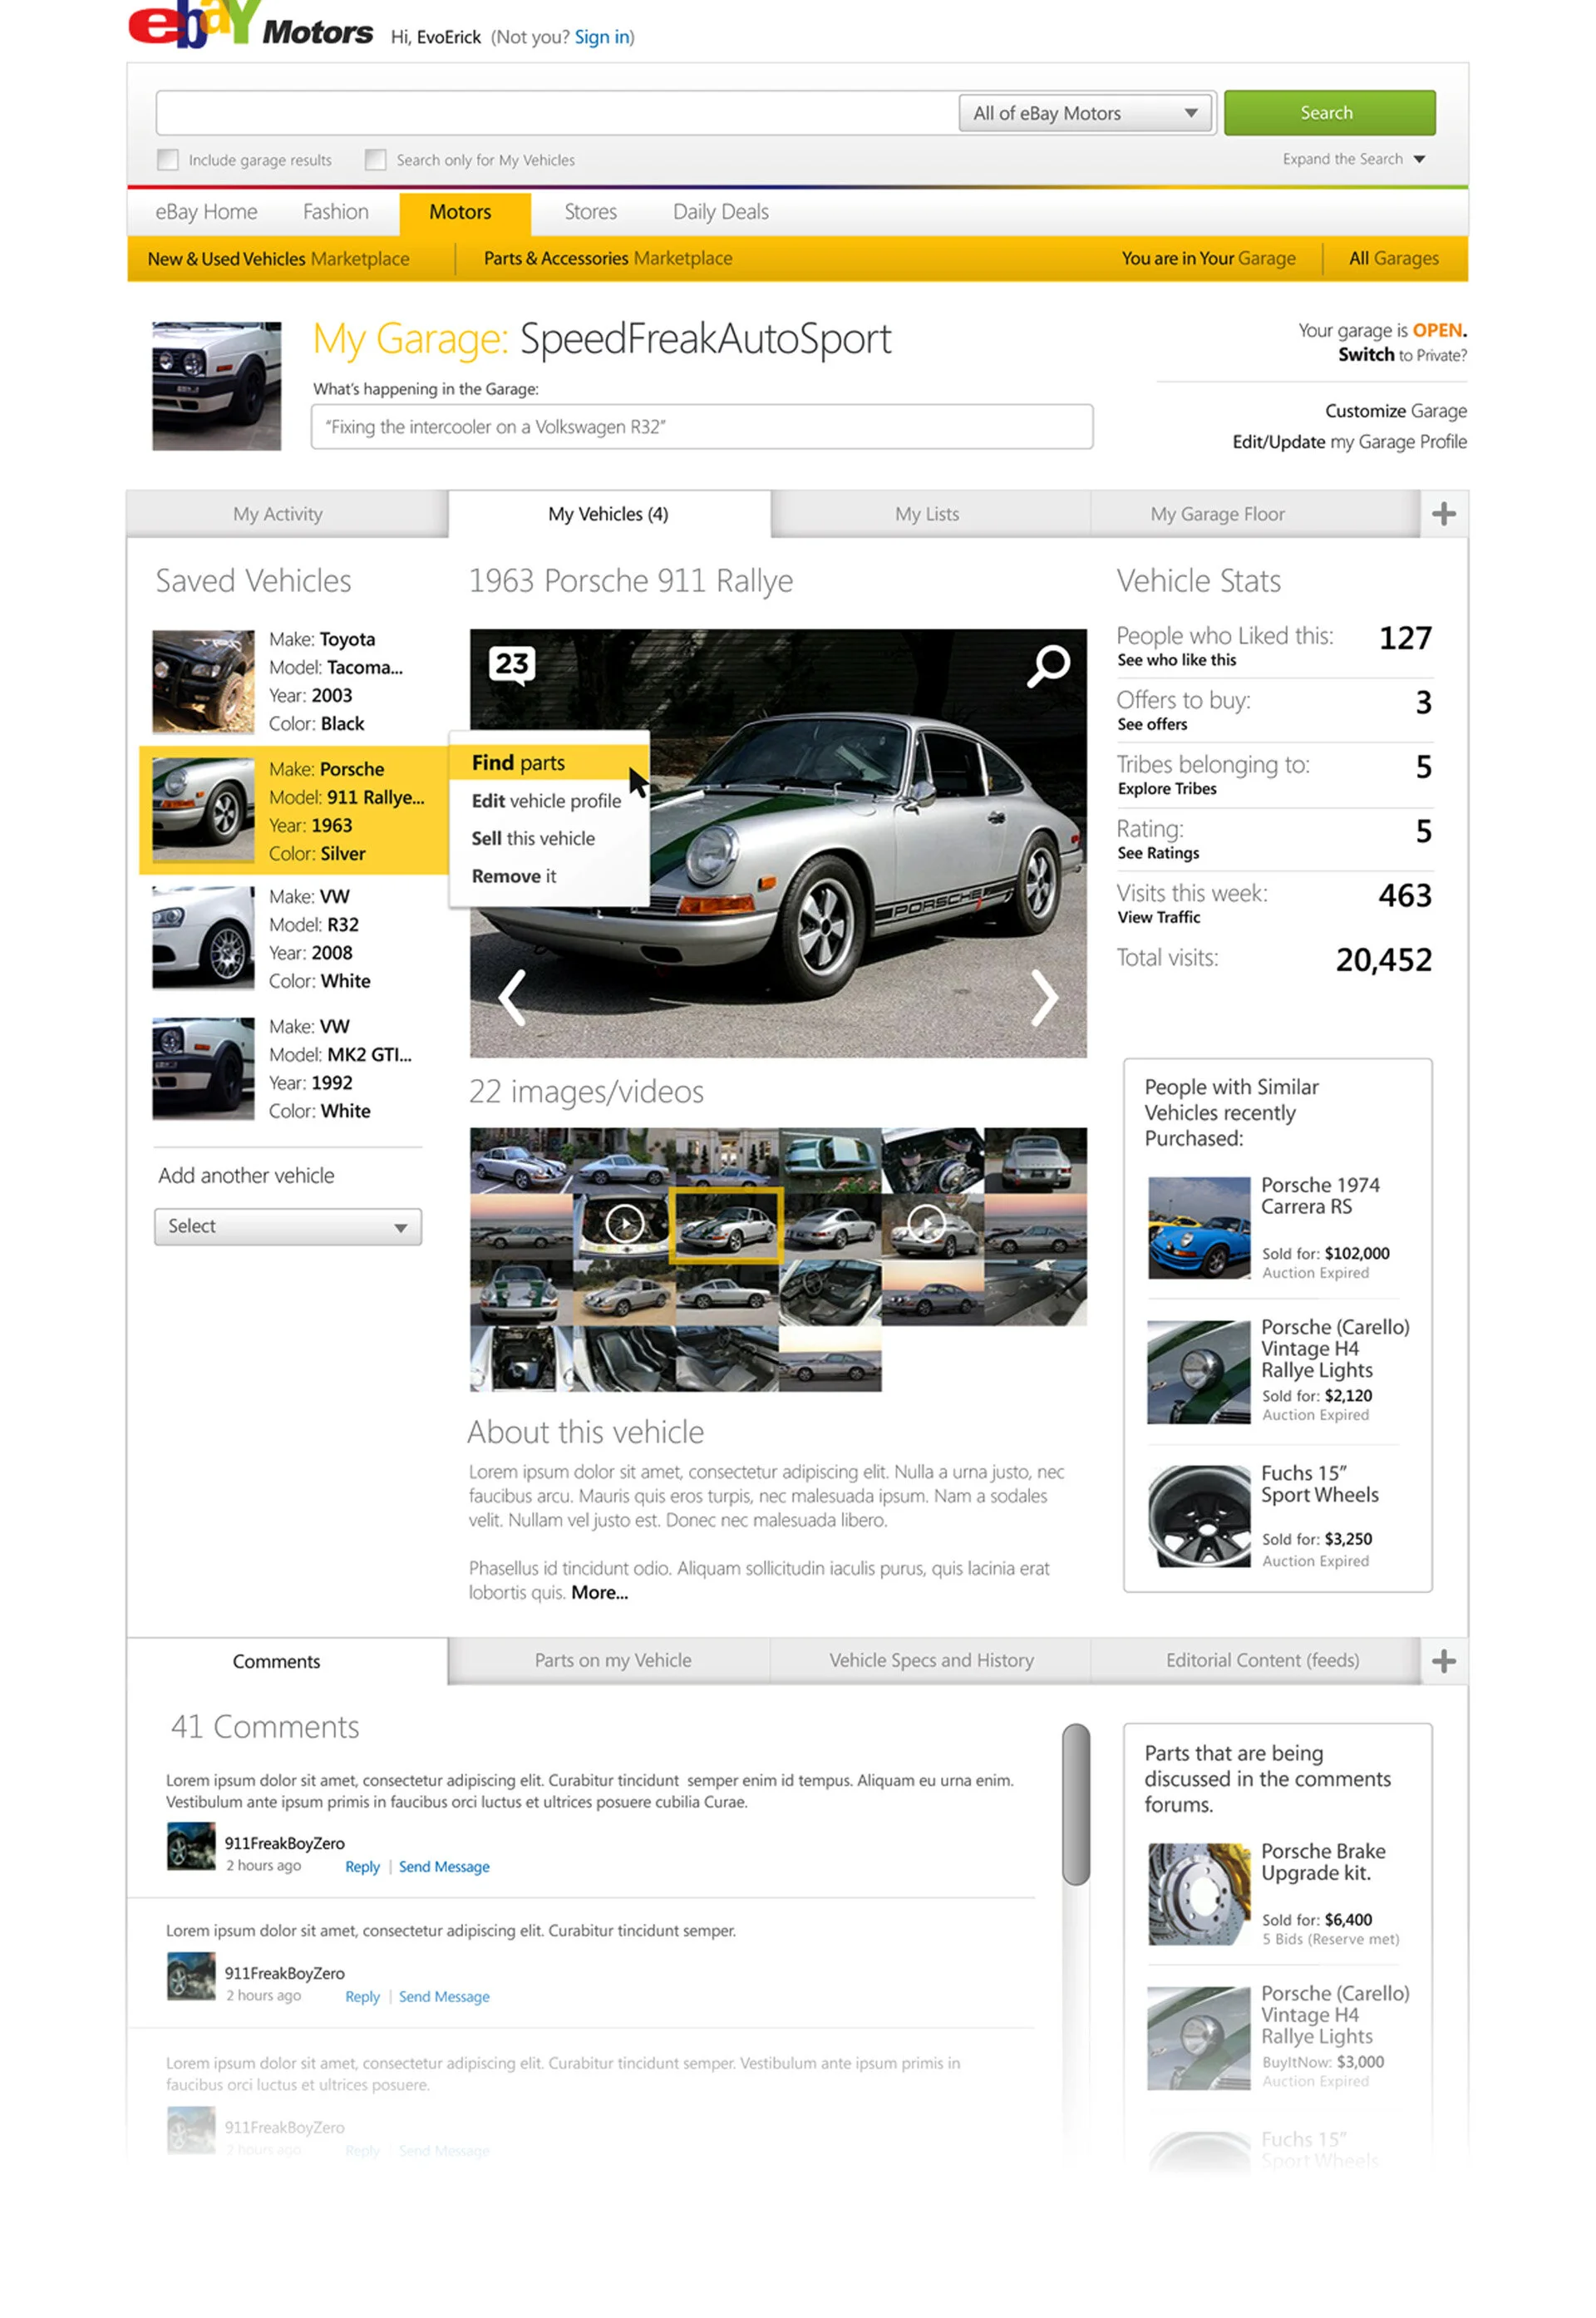Select the Toyota Tacoma saved vehicle thumbnail
Image resolution: width=1596 pixels, height=2318 pixels.
click(x=203, y=681)
